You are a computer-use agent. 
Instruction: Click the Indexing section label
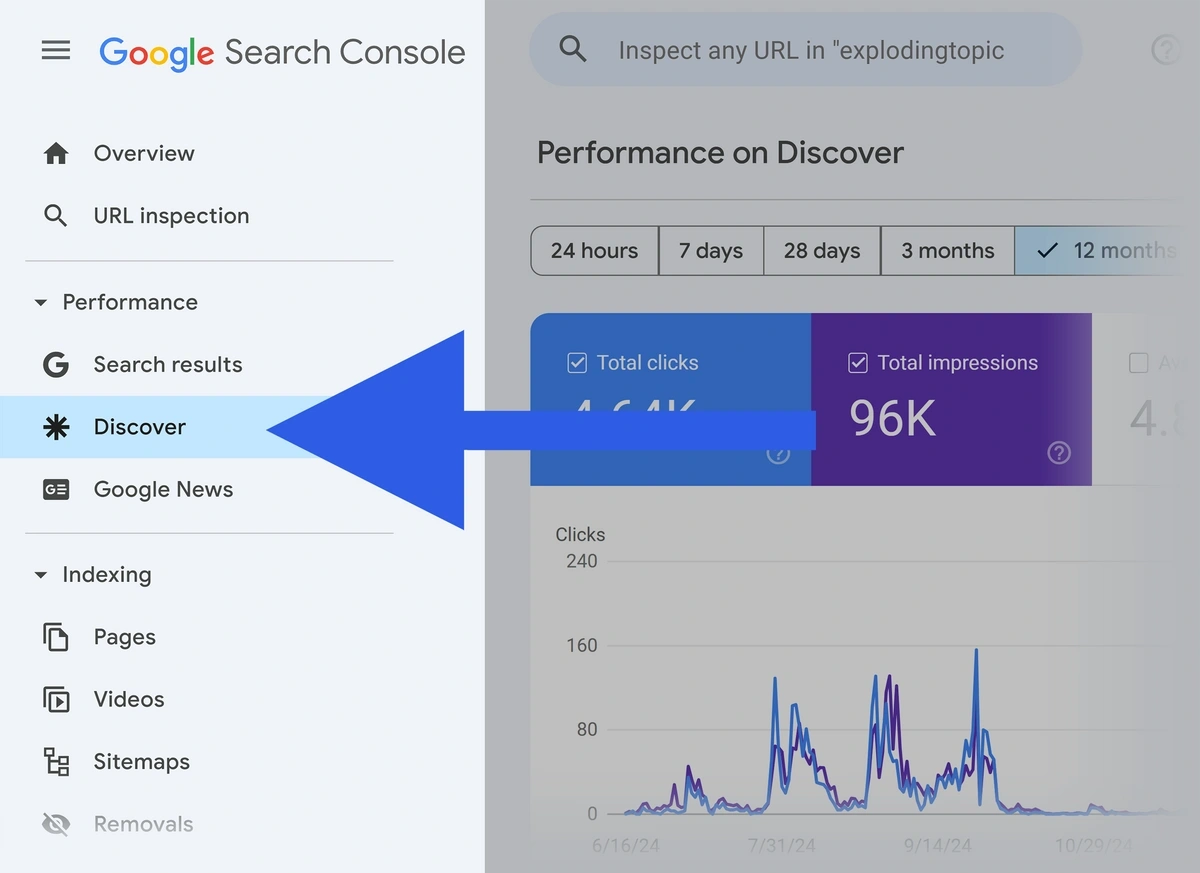click(107, 575)
